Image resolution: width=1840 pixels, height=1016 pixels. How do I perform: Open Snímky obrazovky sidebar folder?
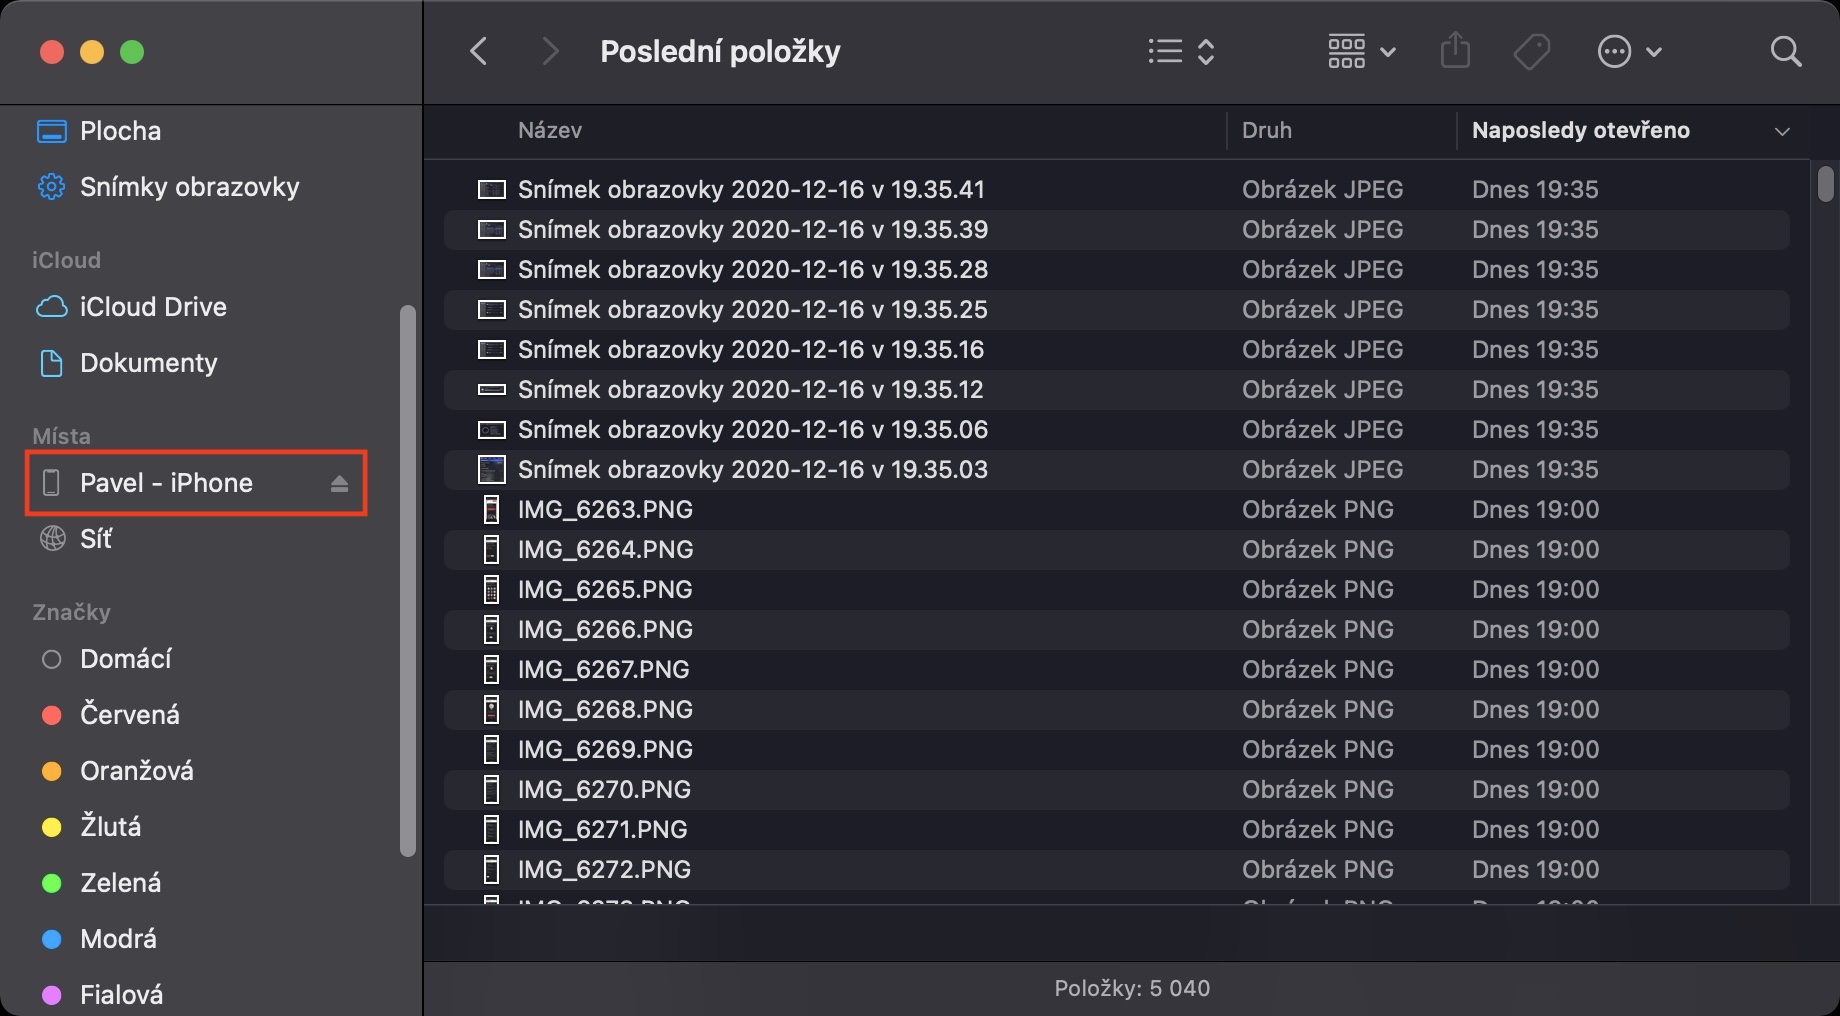[x=188, y=187]
